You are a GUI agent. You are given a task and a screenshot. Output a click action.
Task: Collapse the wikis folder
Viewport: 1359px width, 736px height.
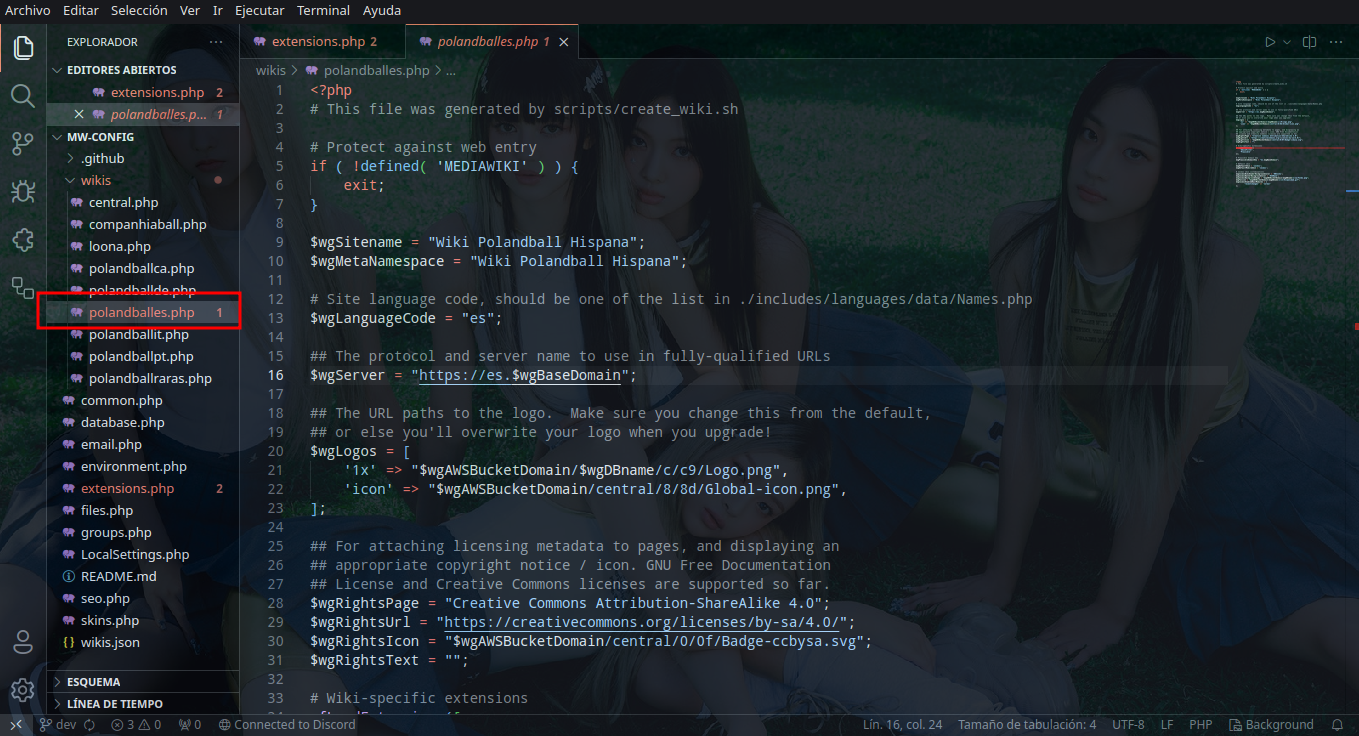[x=95, y=181]
